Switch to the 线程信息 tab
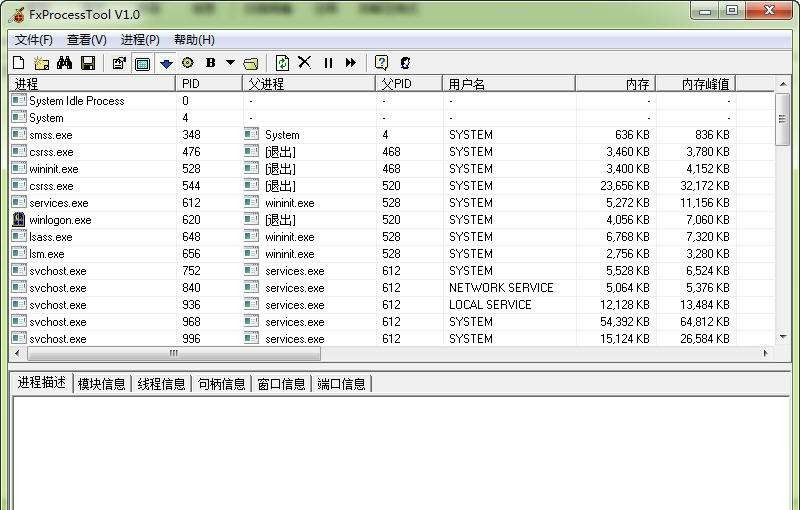Viewport: 800px width, 510px height. click(161, 384)
